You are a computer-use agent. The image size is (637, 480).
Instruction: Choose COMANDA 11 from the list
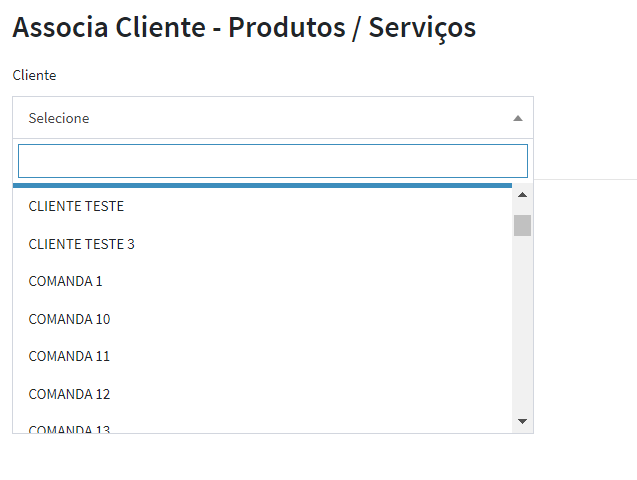(x=69, y=356)
